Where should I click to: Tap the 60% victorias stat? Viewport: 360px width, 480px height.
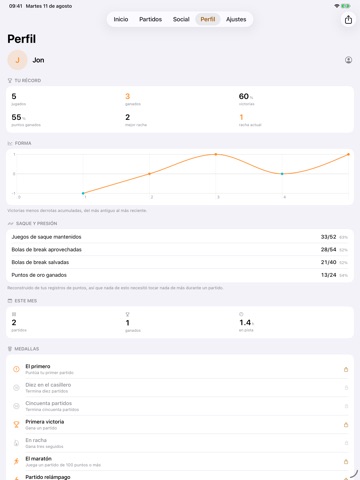[246, 99]
